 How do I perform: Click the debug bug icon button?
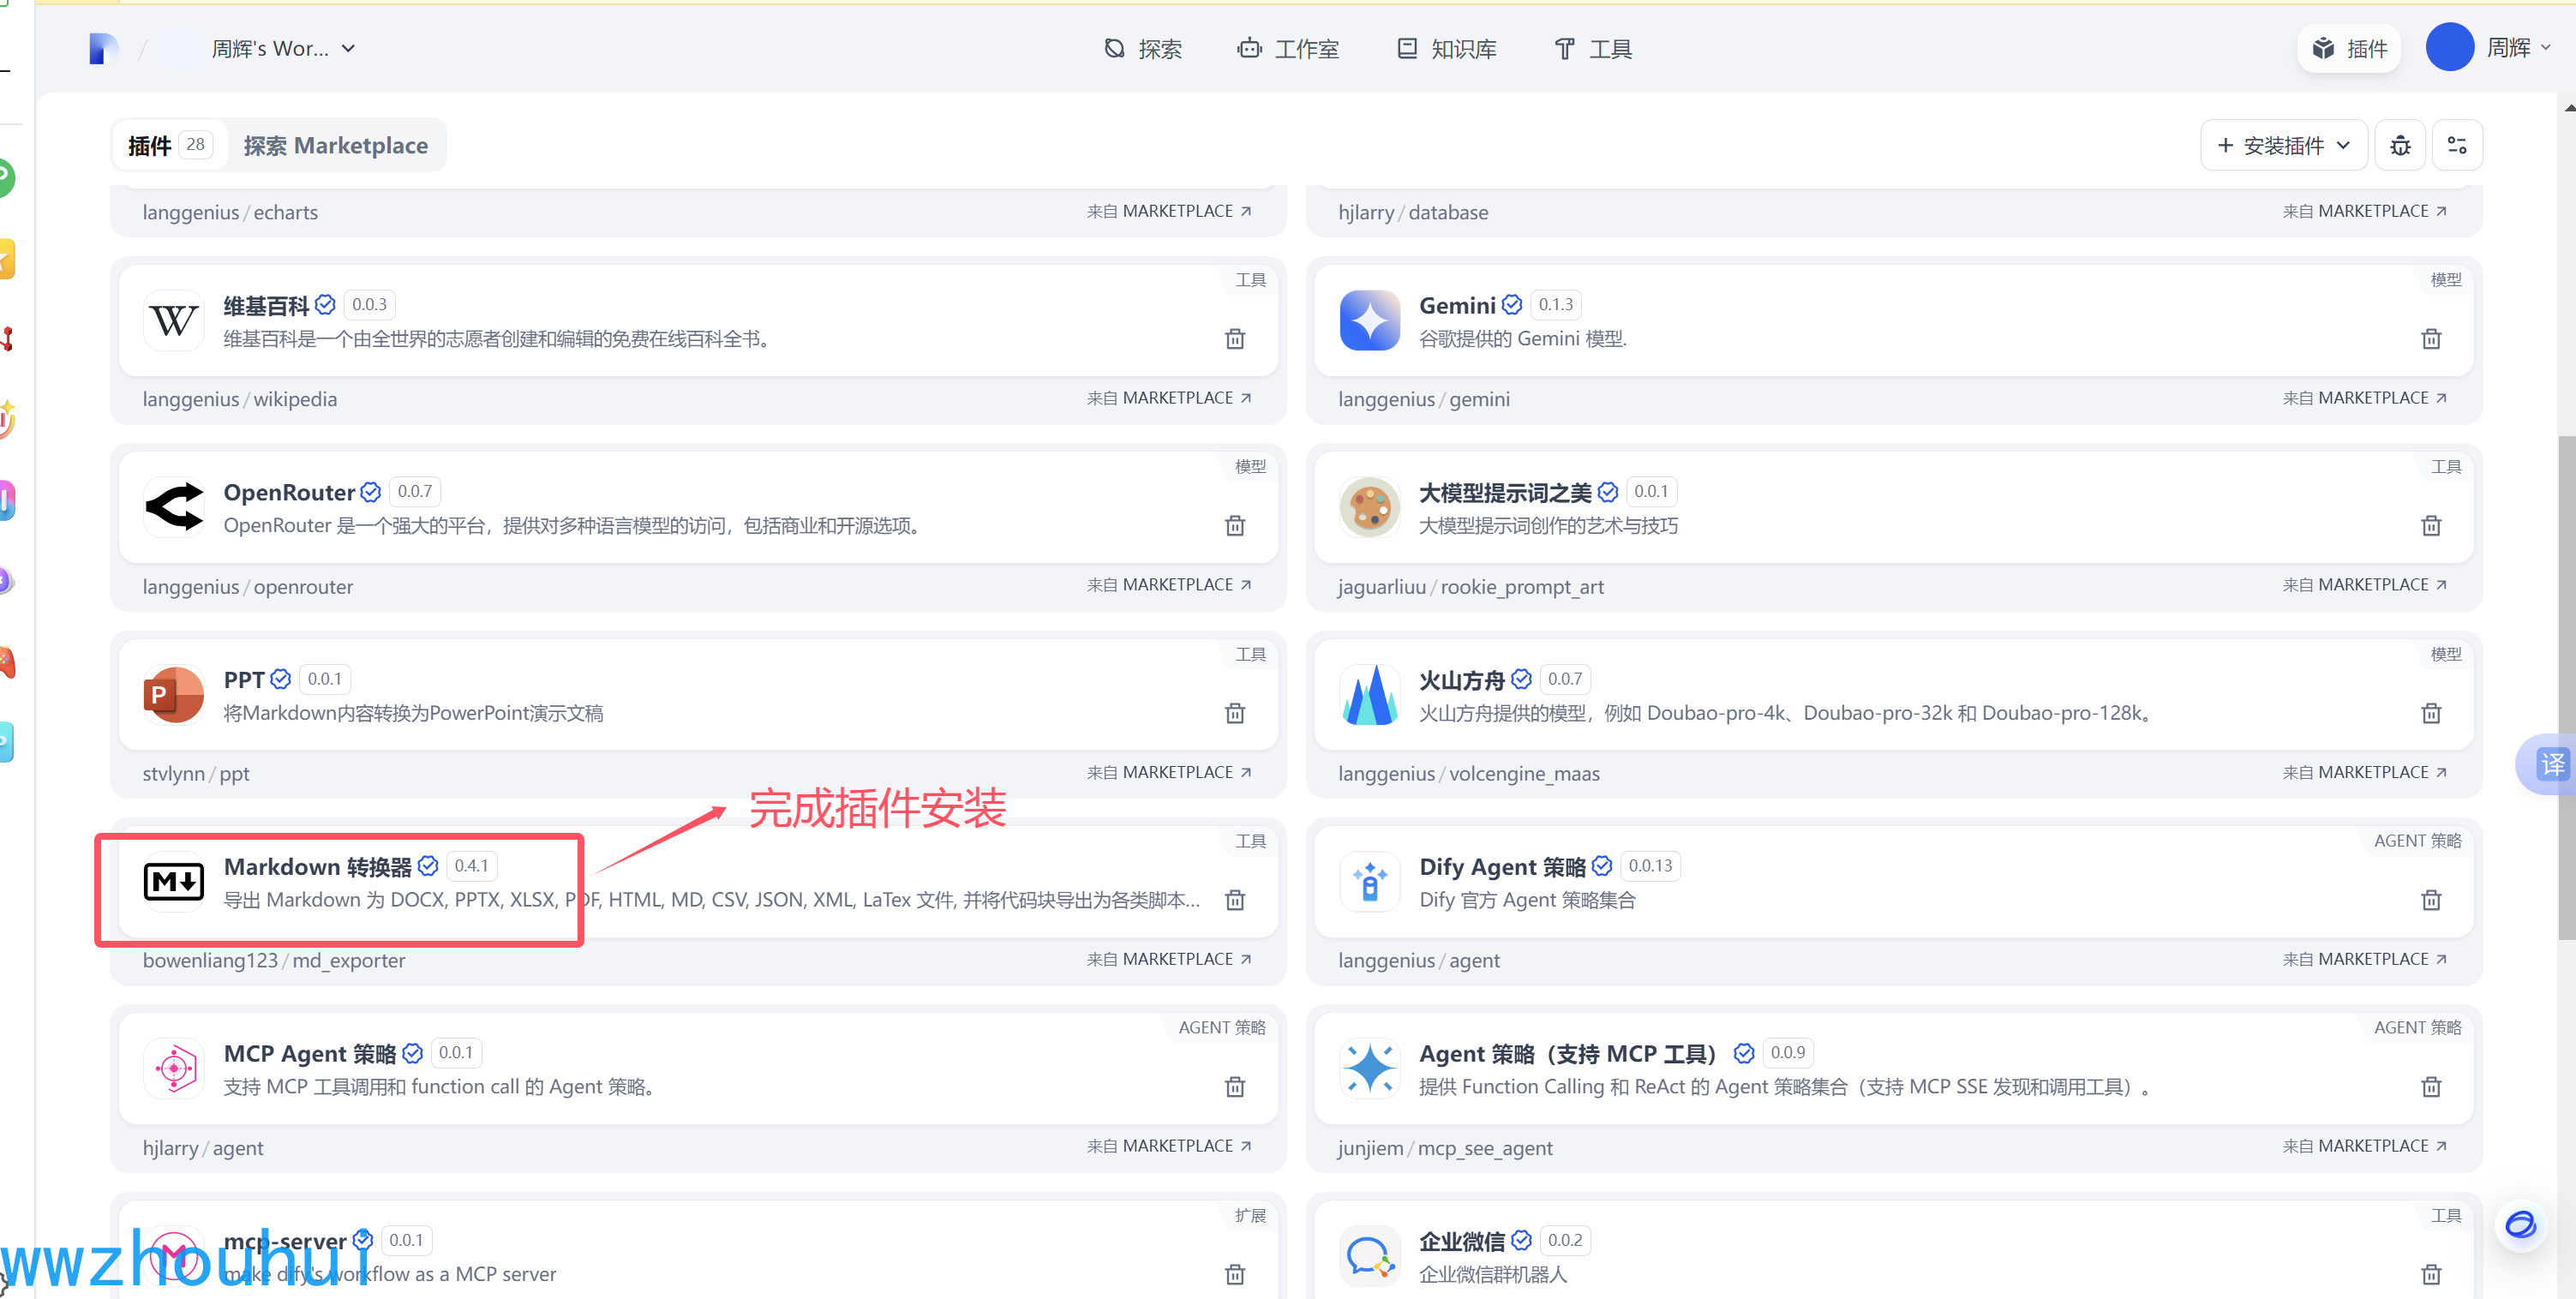(2400, 146)
